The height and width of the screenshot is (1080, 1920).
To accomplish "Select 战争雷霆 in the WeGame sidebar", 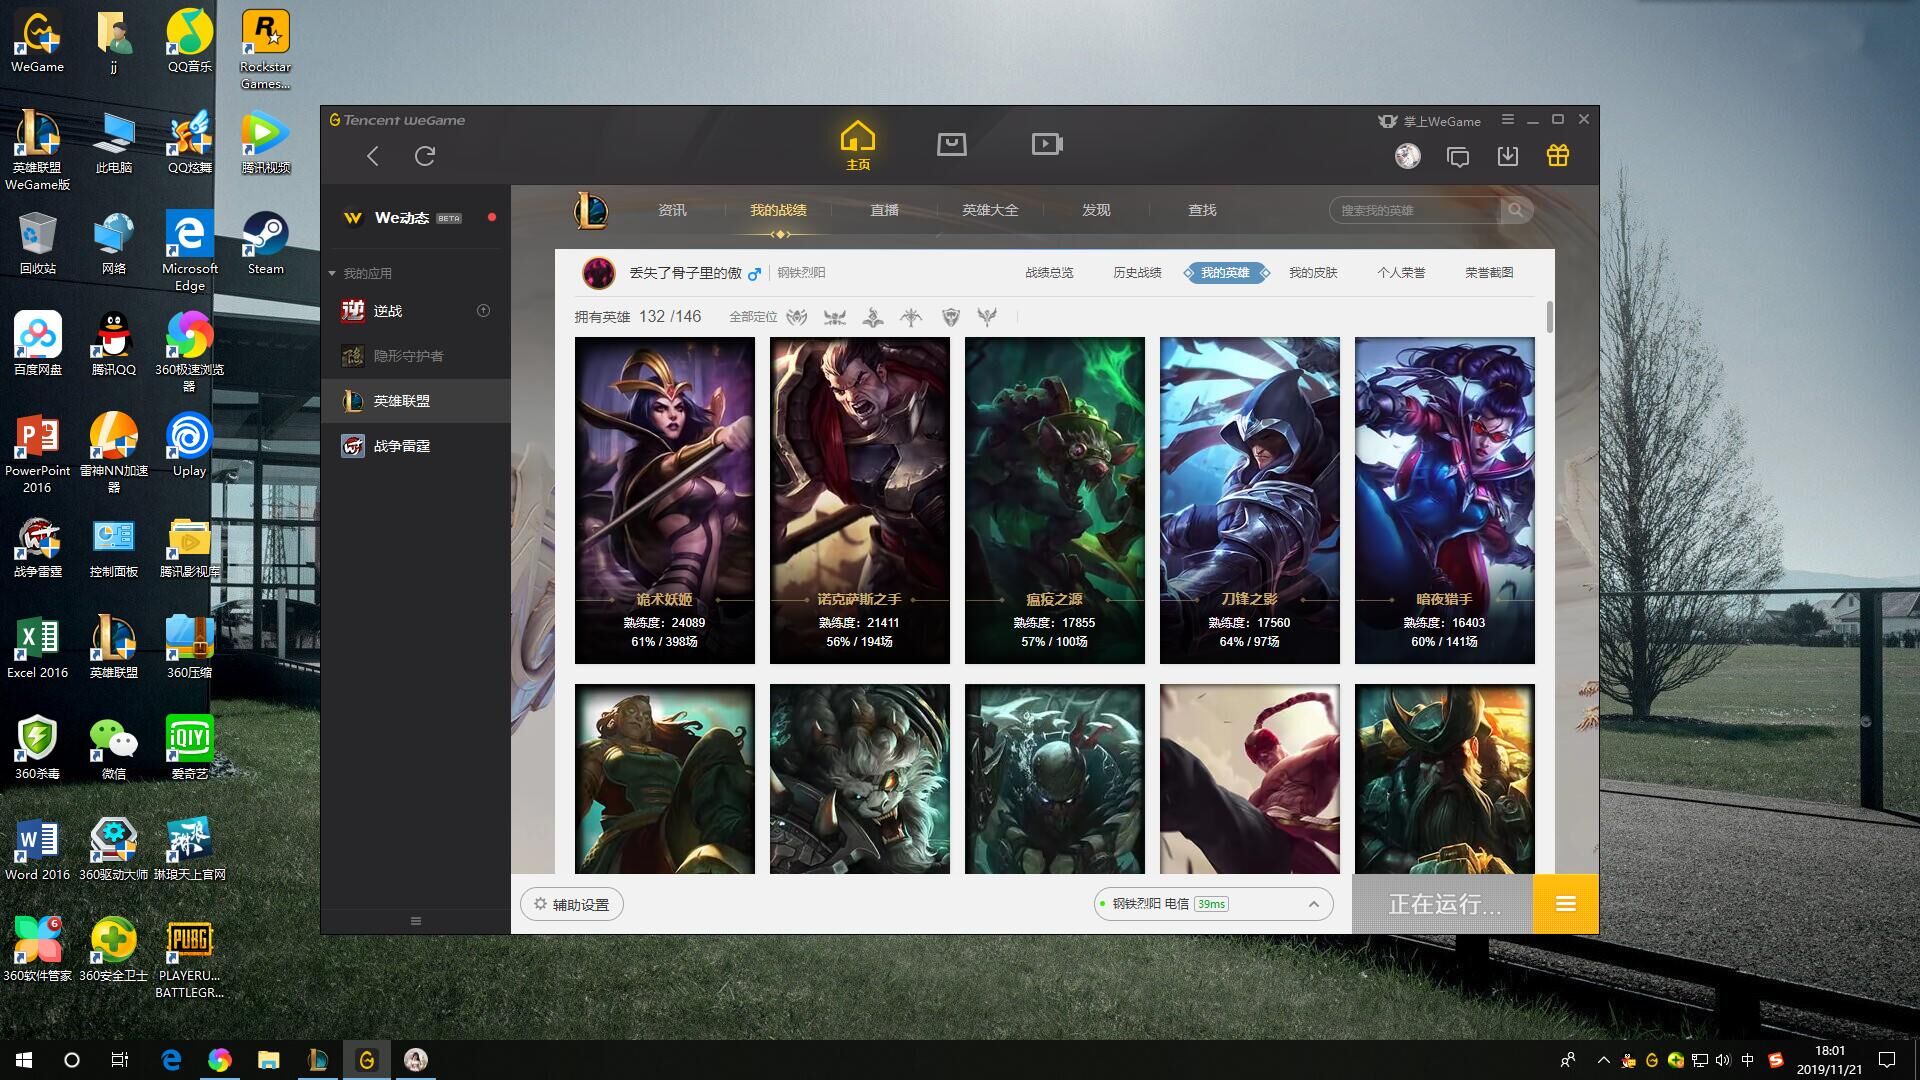I will tap(416, 446).
